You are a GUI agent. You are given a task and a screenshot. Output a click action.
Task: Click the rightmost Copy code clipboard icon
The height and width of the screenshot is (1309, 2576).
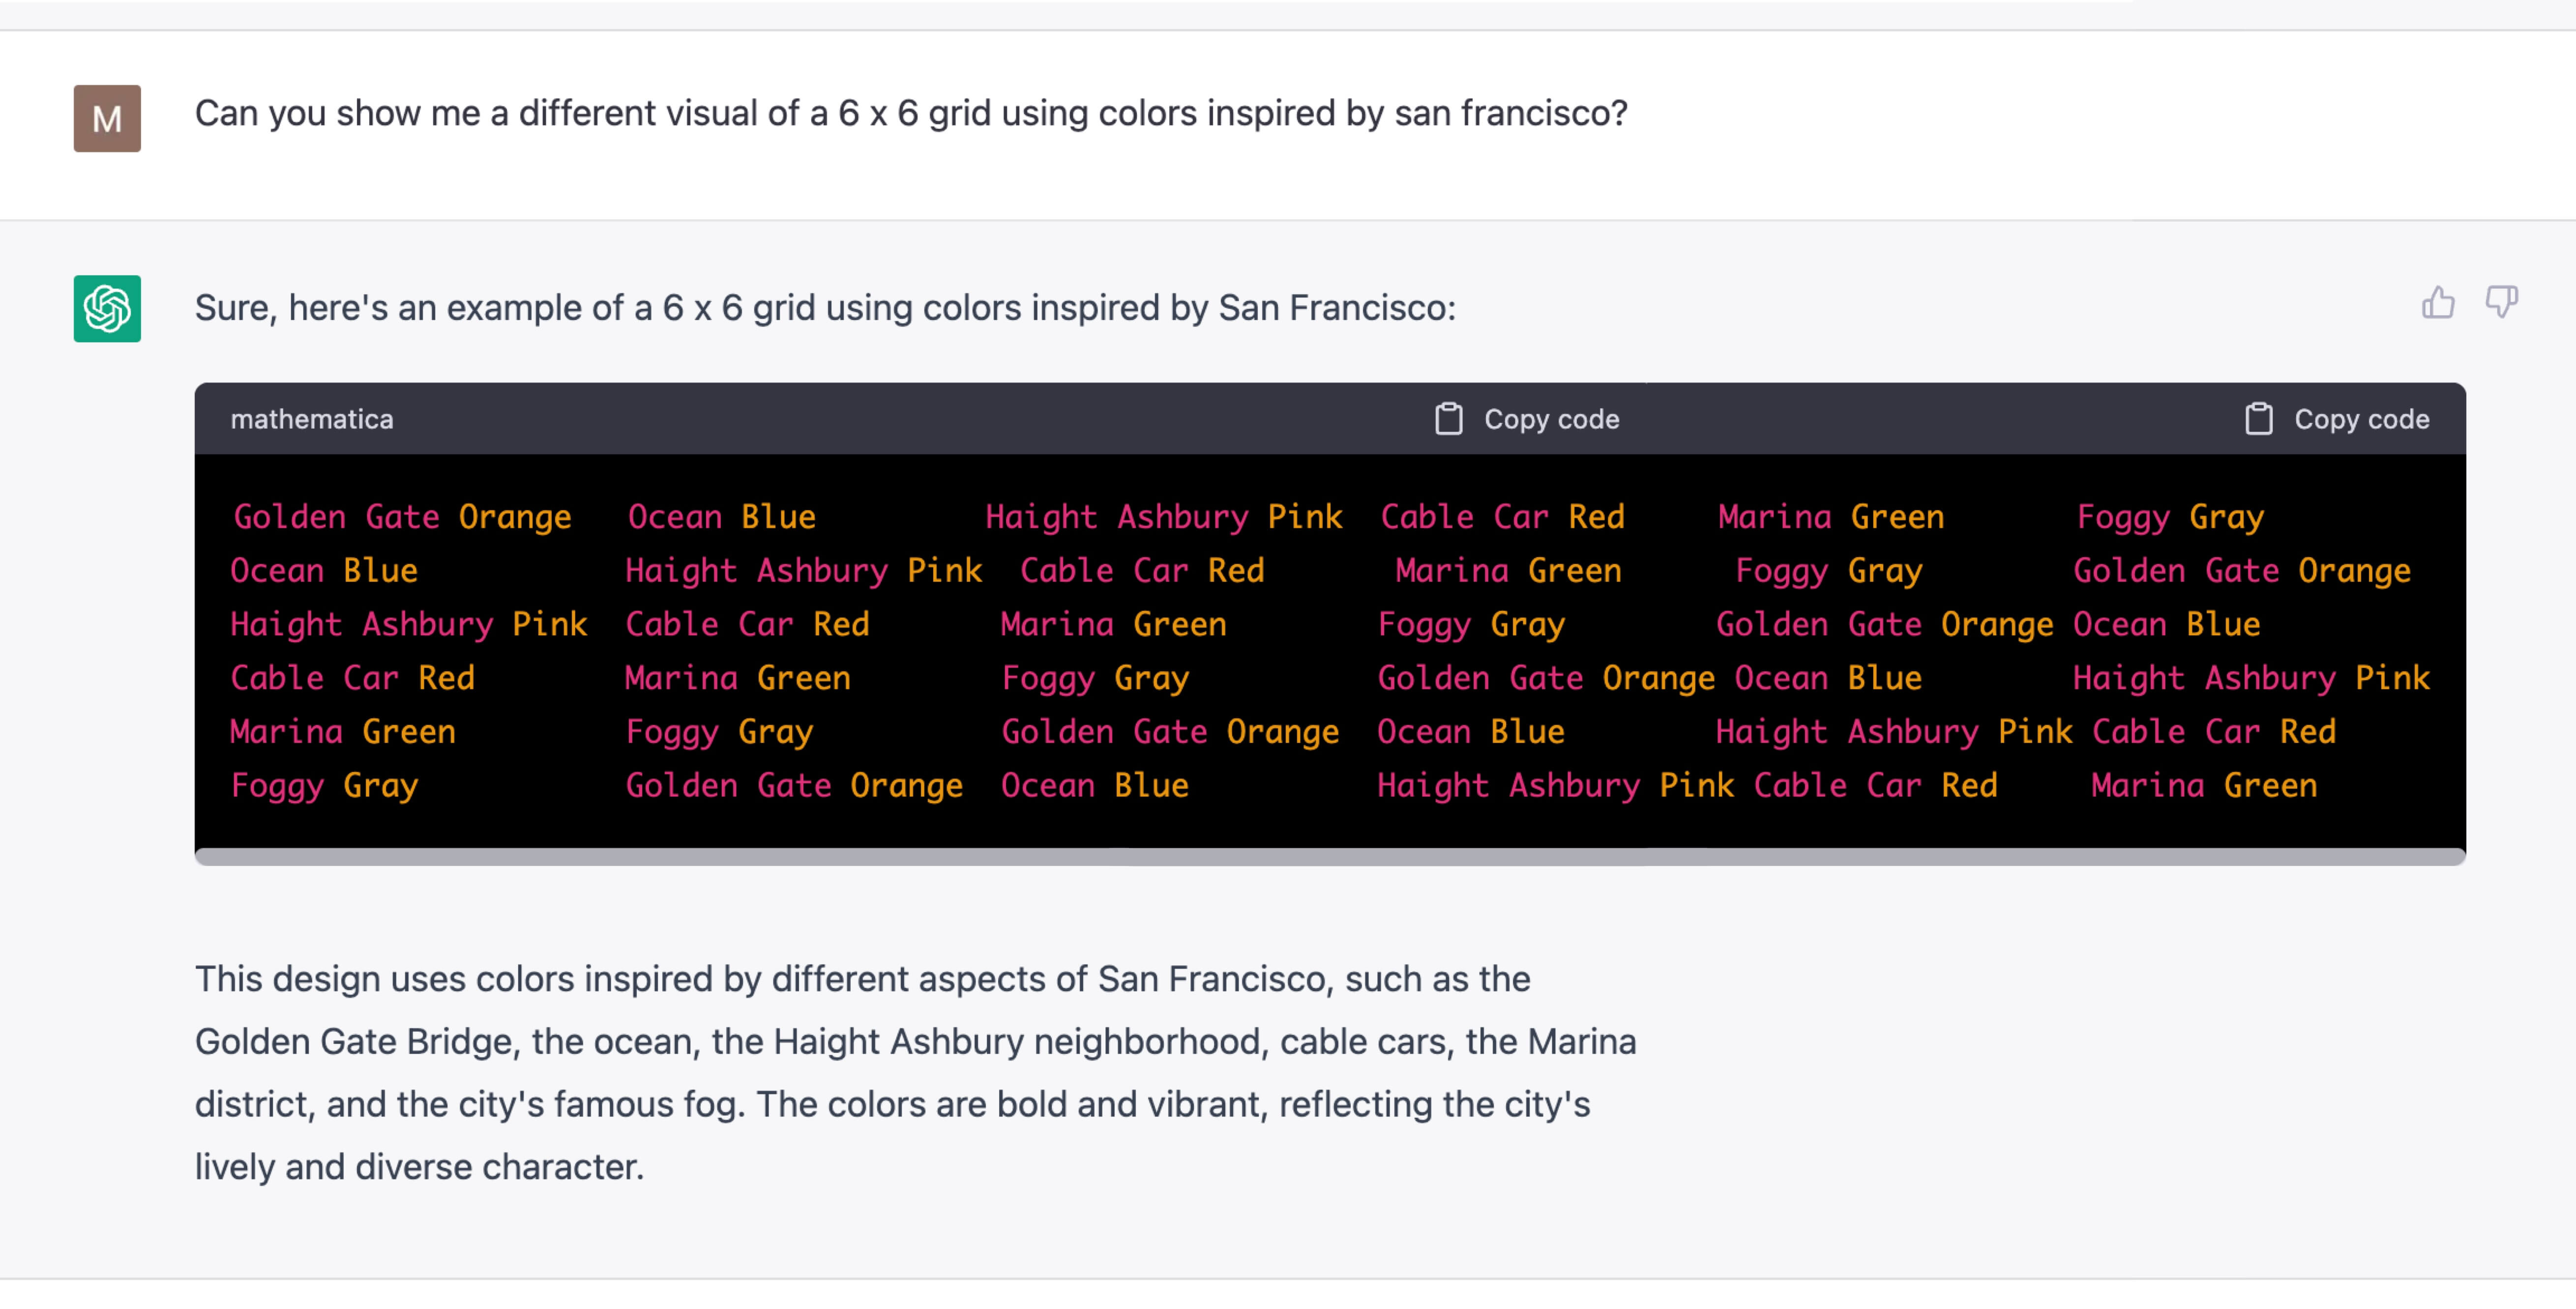[x=2258, y=419]
